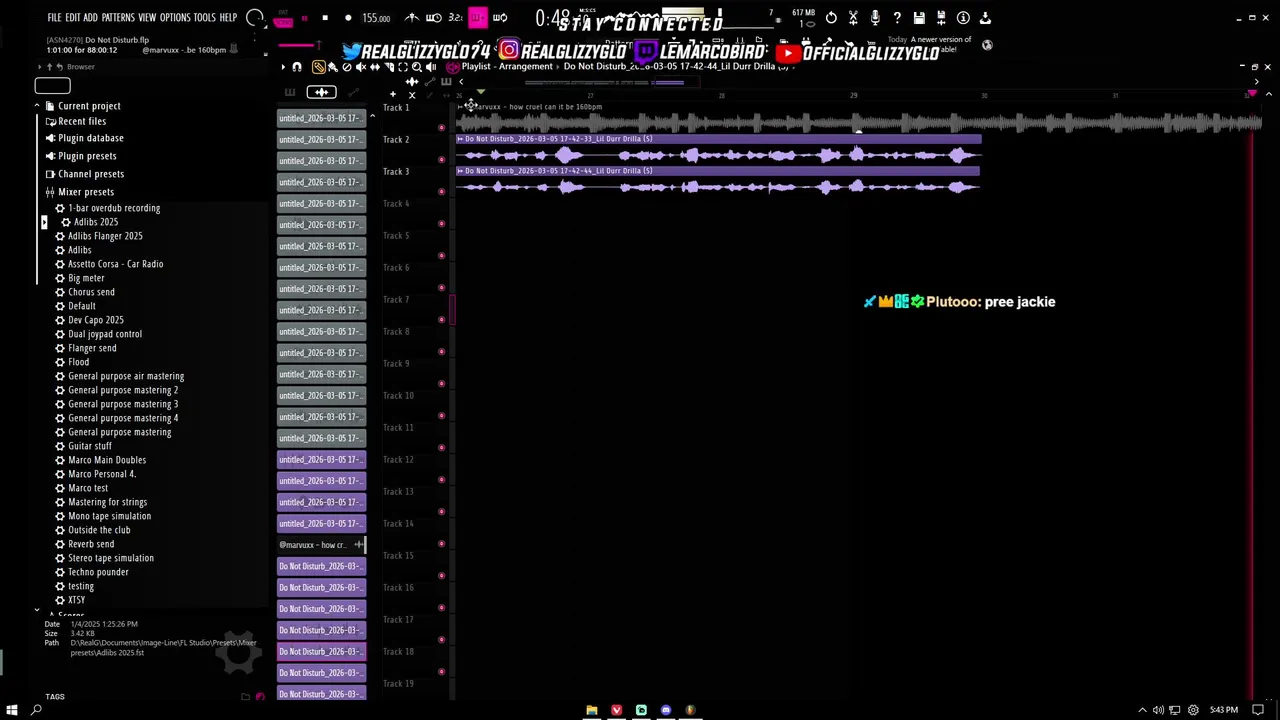Click the info circle icon in top toolbar
This screenshot has height=720, width=1280.
coord(963,17)
